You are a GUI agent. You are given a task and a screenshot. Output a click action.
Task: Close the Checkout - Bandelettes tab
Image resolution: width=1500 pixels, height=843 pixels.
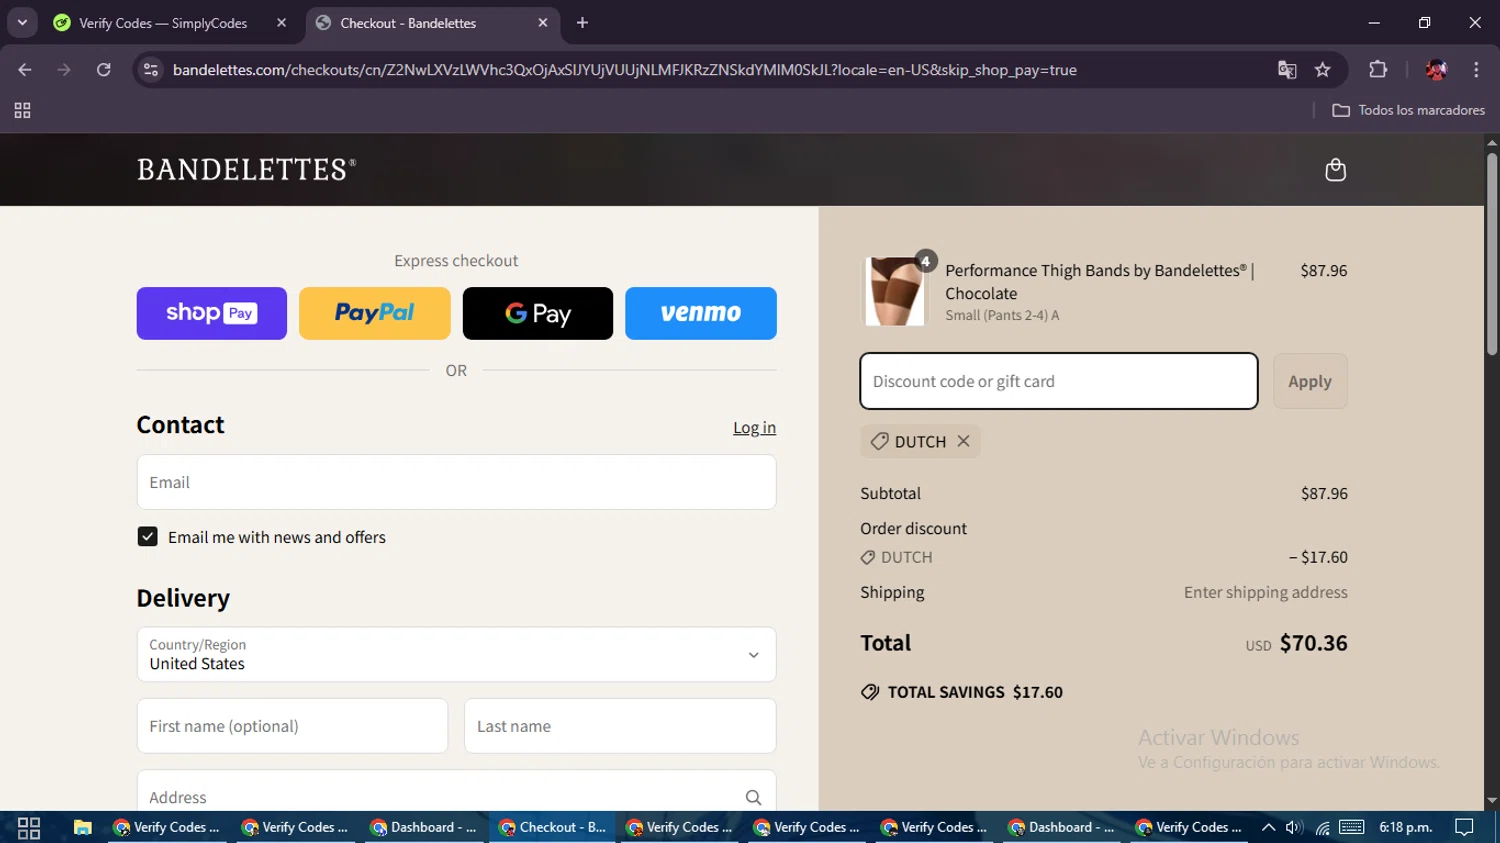pyautogui.click(x=543, y=23)
